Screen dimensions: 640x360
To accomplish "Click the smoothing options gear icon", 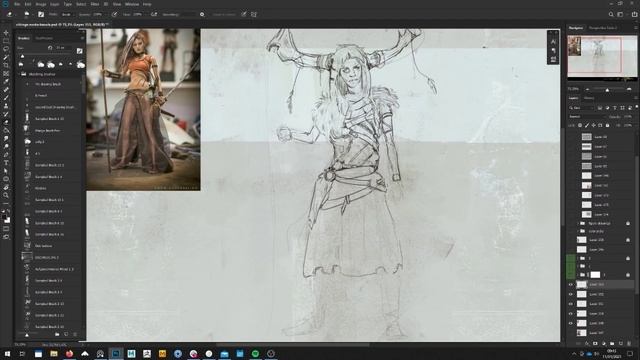I will tap(202, 14).
